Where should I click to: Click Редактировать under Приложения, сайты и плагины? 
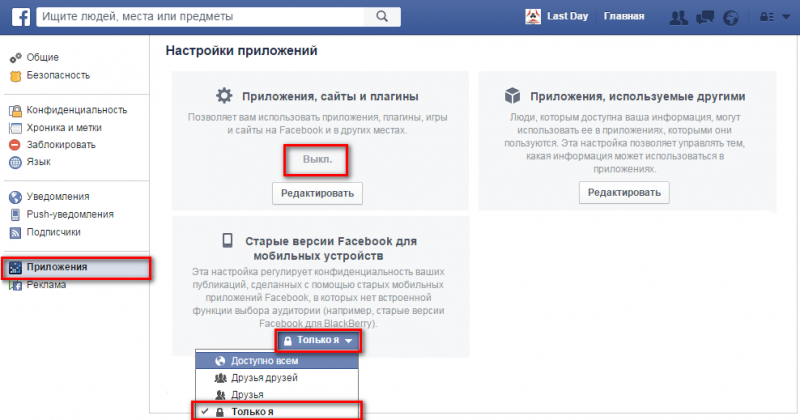tap(317, 193)
